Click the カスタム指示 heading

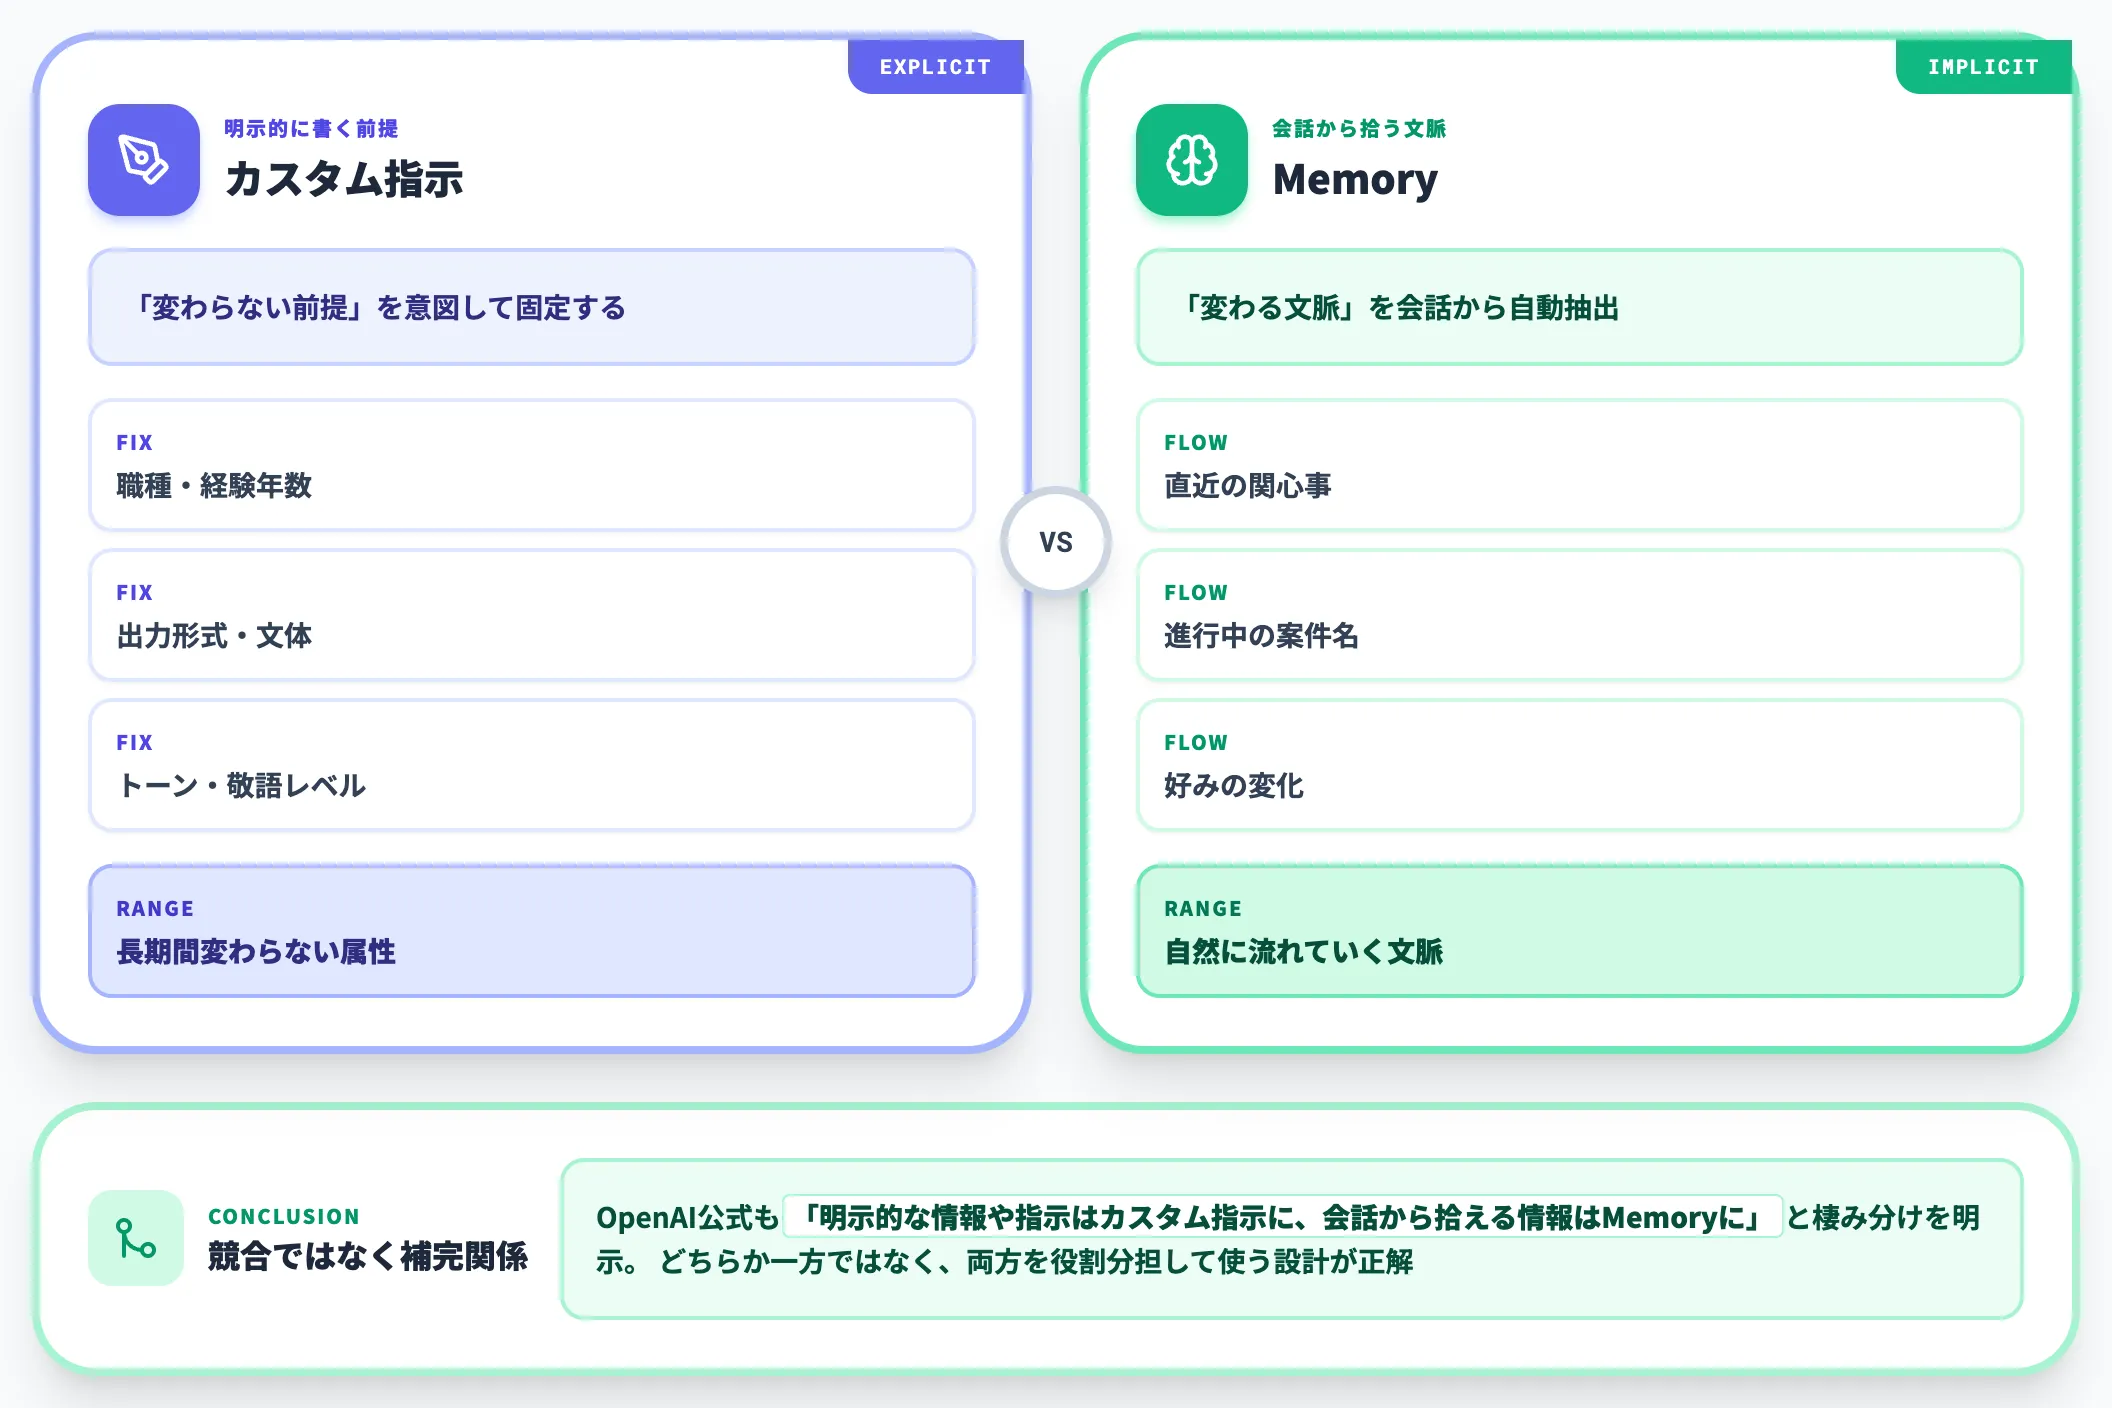click(x=344, y=180)
